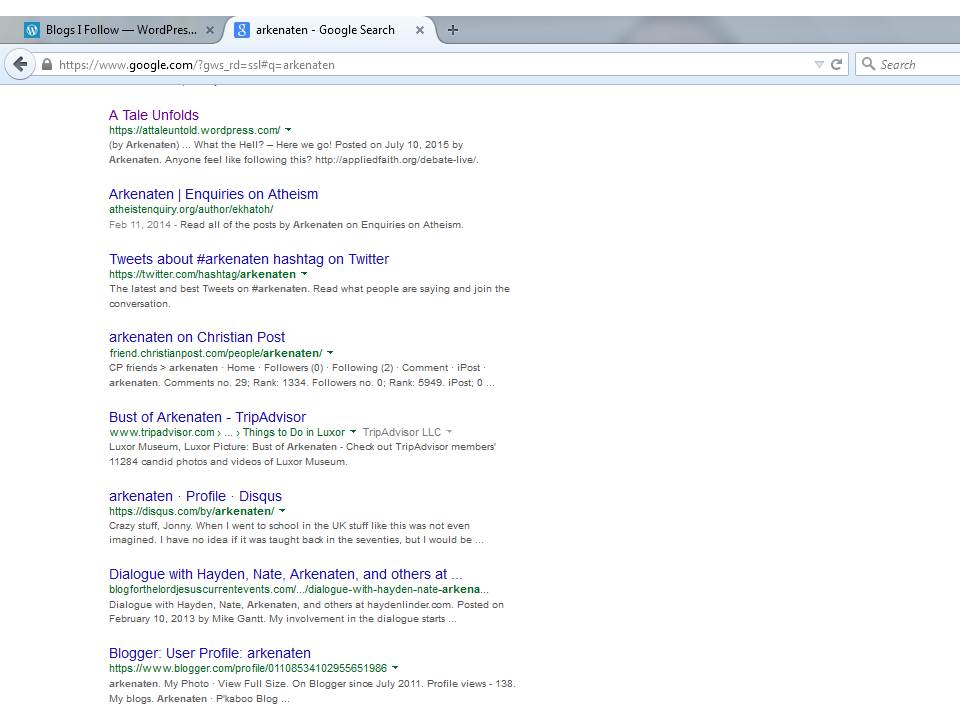Open dropdown arrow next to TripAdvisor LLC

click(x=449, y=433)
